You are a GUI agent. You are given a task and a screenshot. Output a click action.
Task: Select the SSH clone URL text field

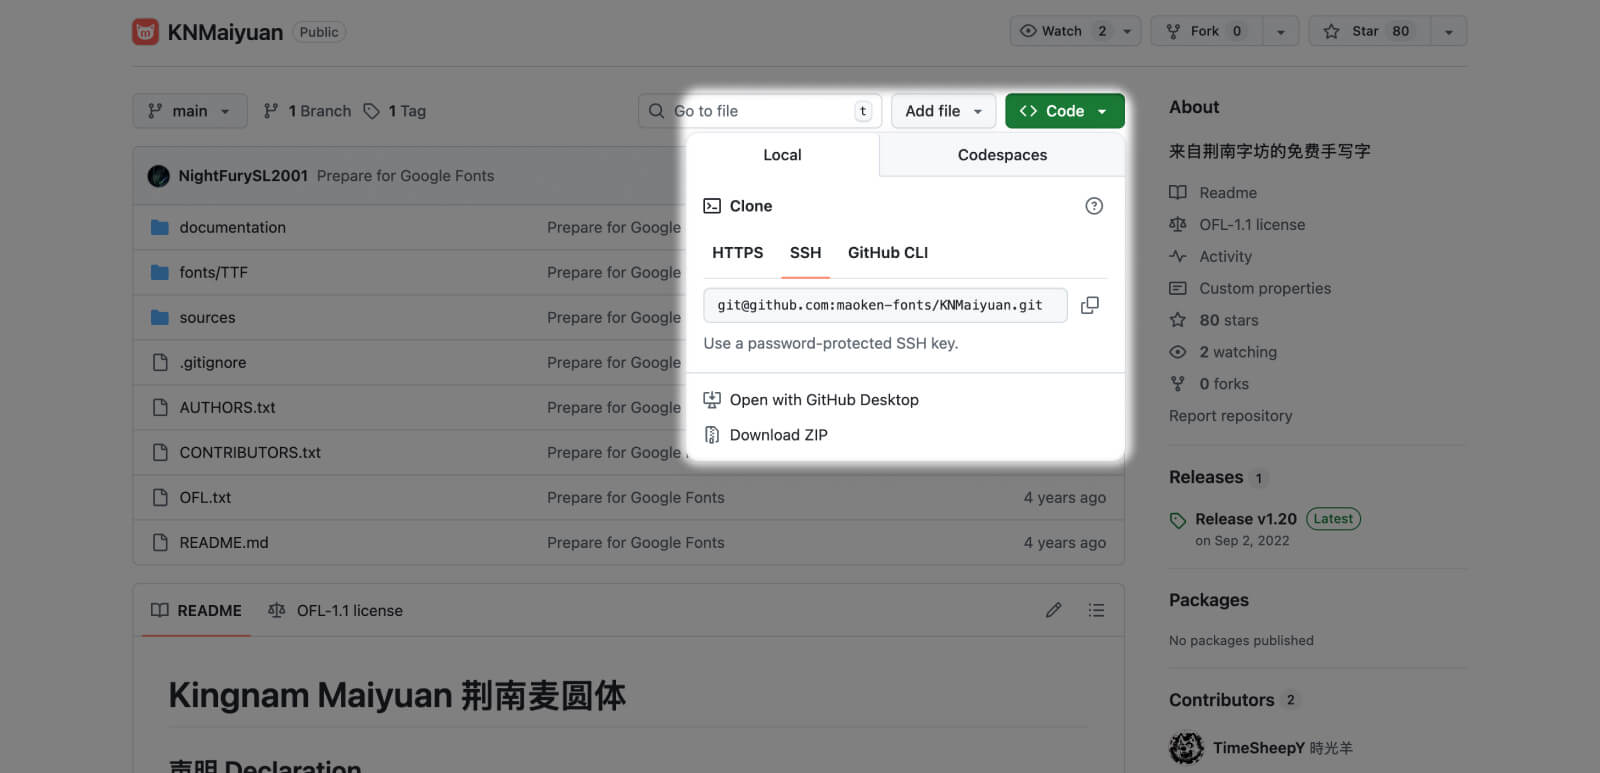(x=885, y=305)
